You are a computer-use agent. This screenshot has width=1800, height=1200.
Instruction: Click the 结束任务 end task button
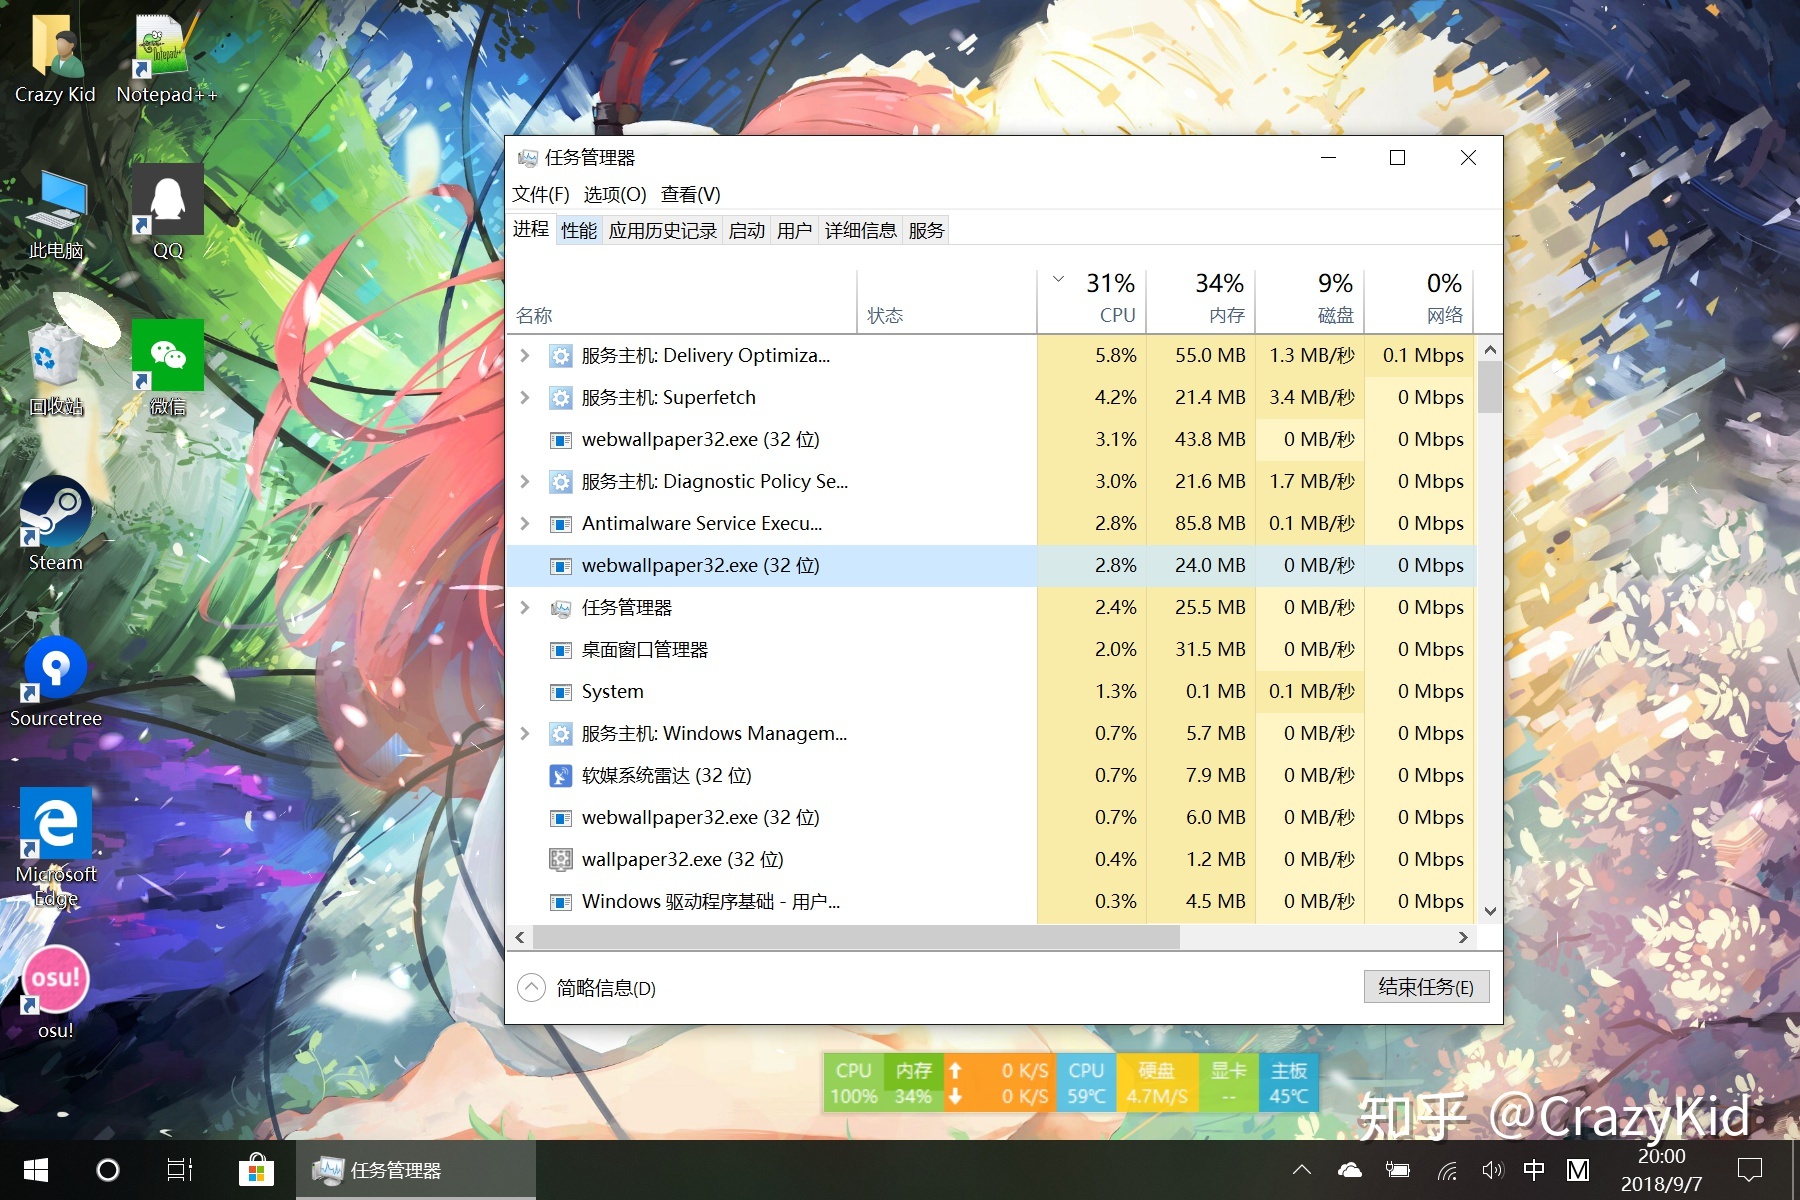coord(1425,987)
